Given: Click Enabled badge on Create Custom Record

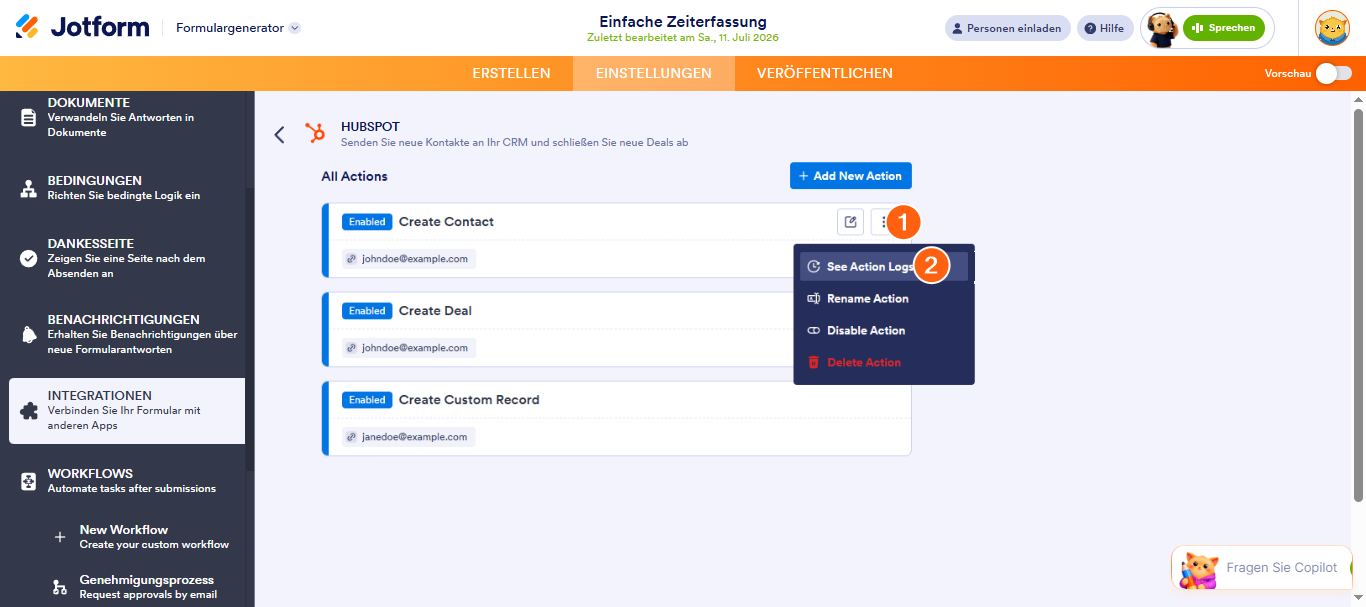Looking at the screenshot, I should 367,400.
